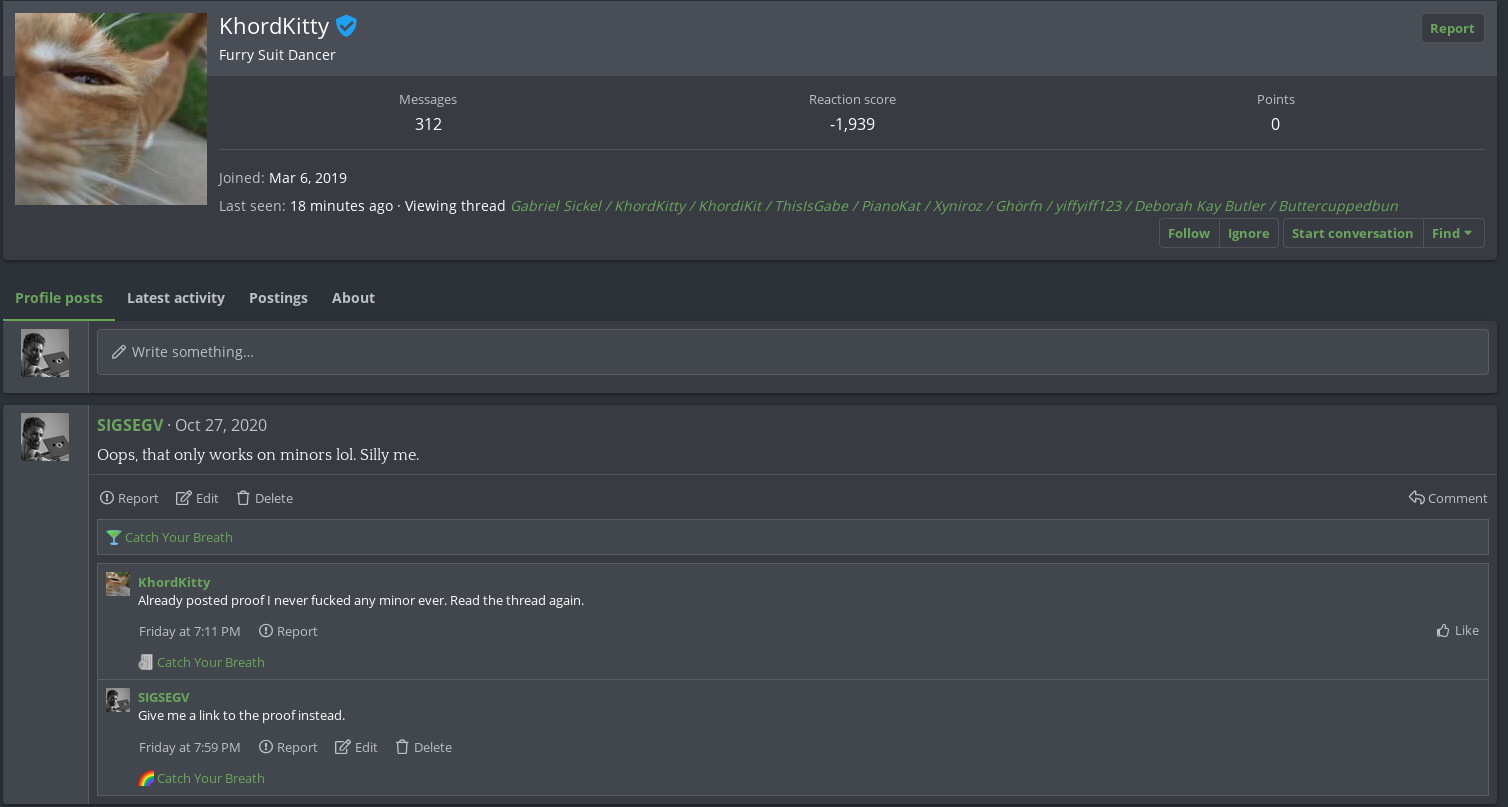Image resolution: width=1508 pixels, height=807 pixels.
Task: Click rainbow reaction icon under last comment
Action: pyautogui.click(x=146, y=778)
